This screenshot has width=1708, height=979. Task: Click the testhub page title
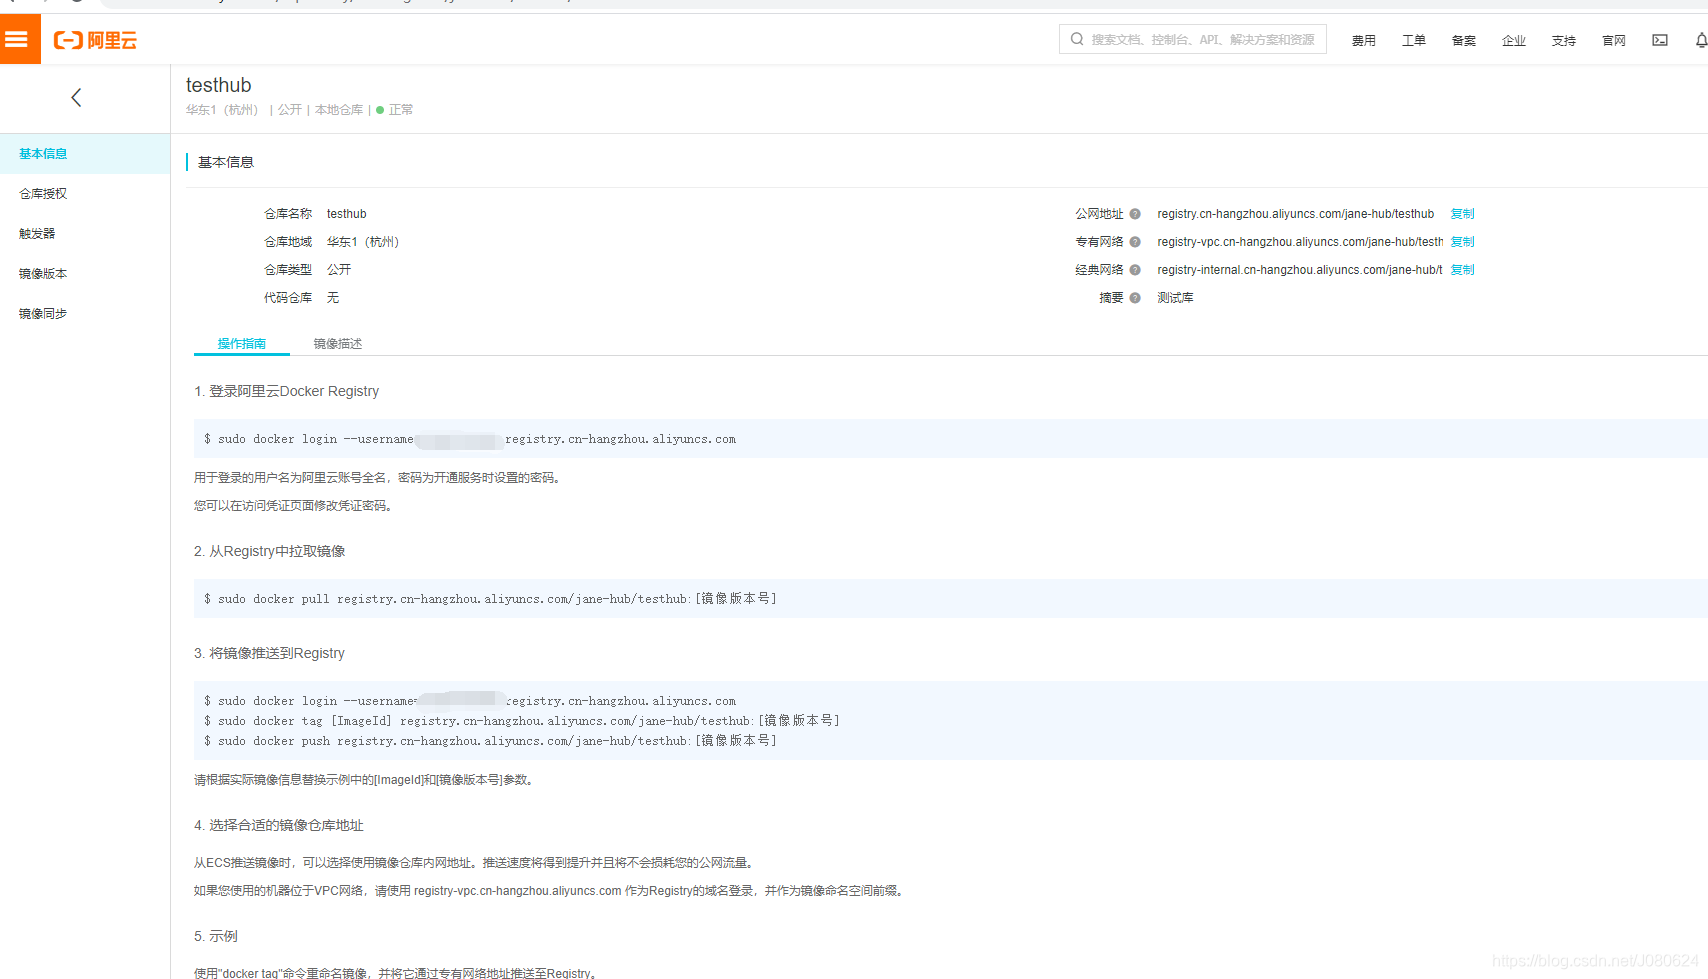[219, 85]
